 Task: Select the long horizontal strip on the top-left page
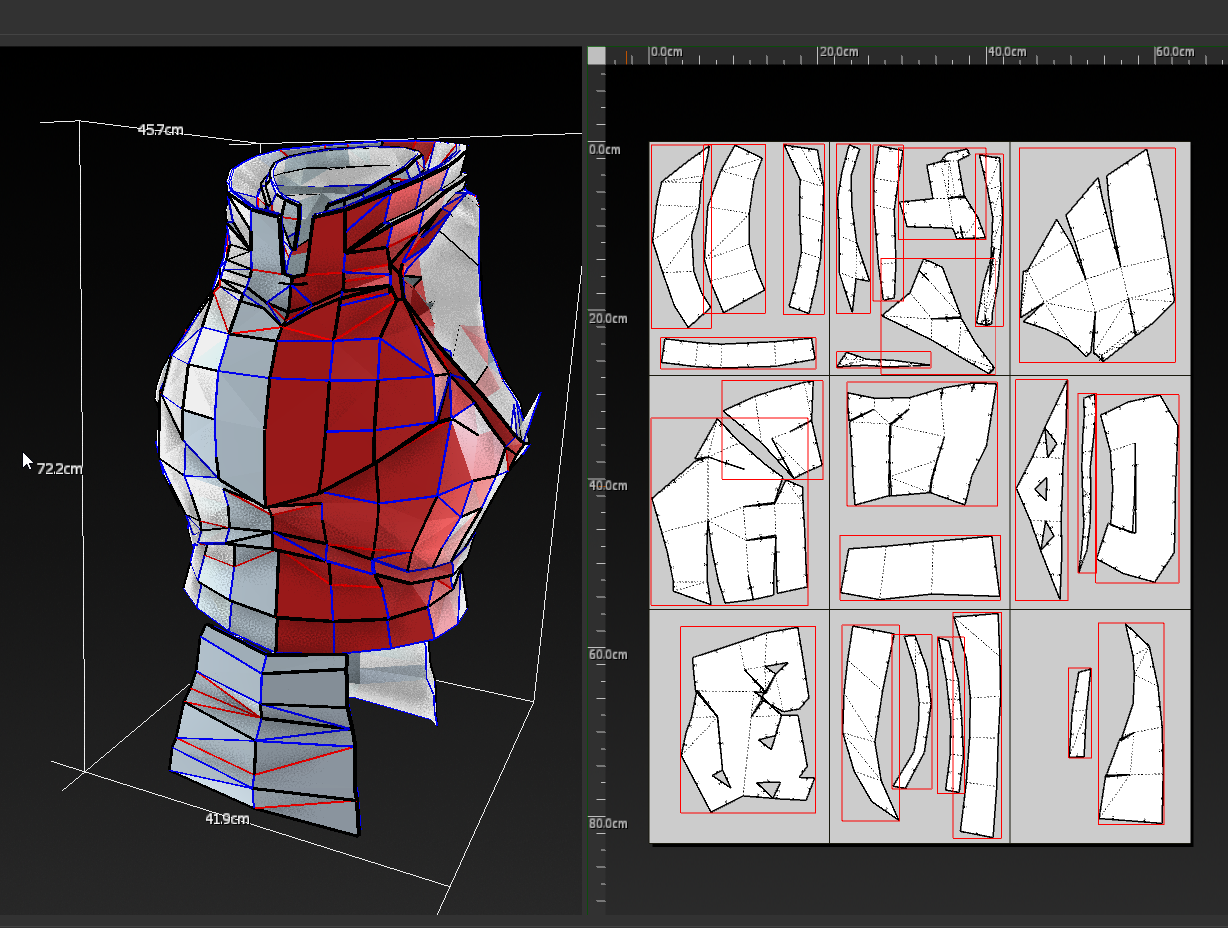[x=738, y=352]
